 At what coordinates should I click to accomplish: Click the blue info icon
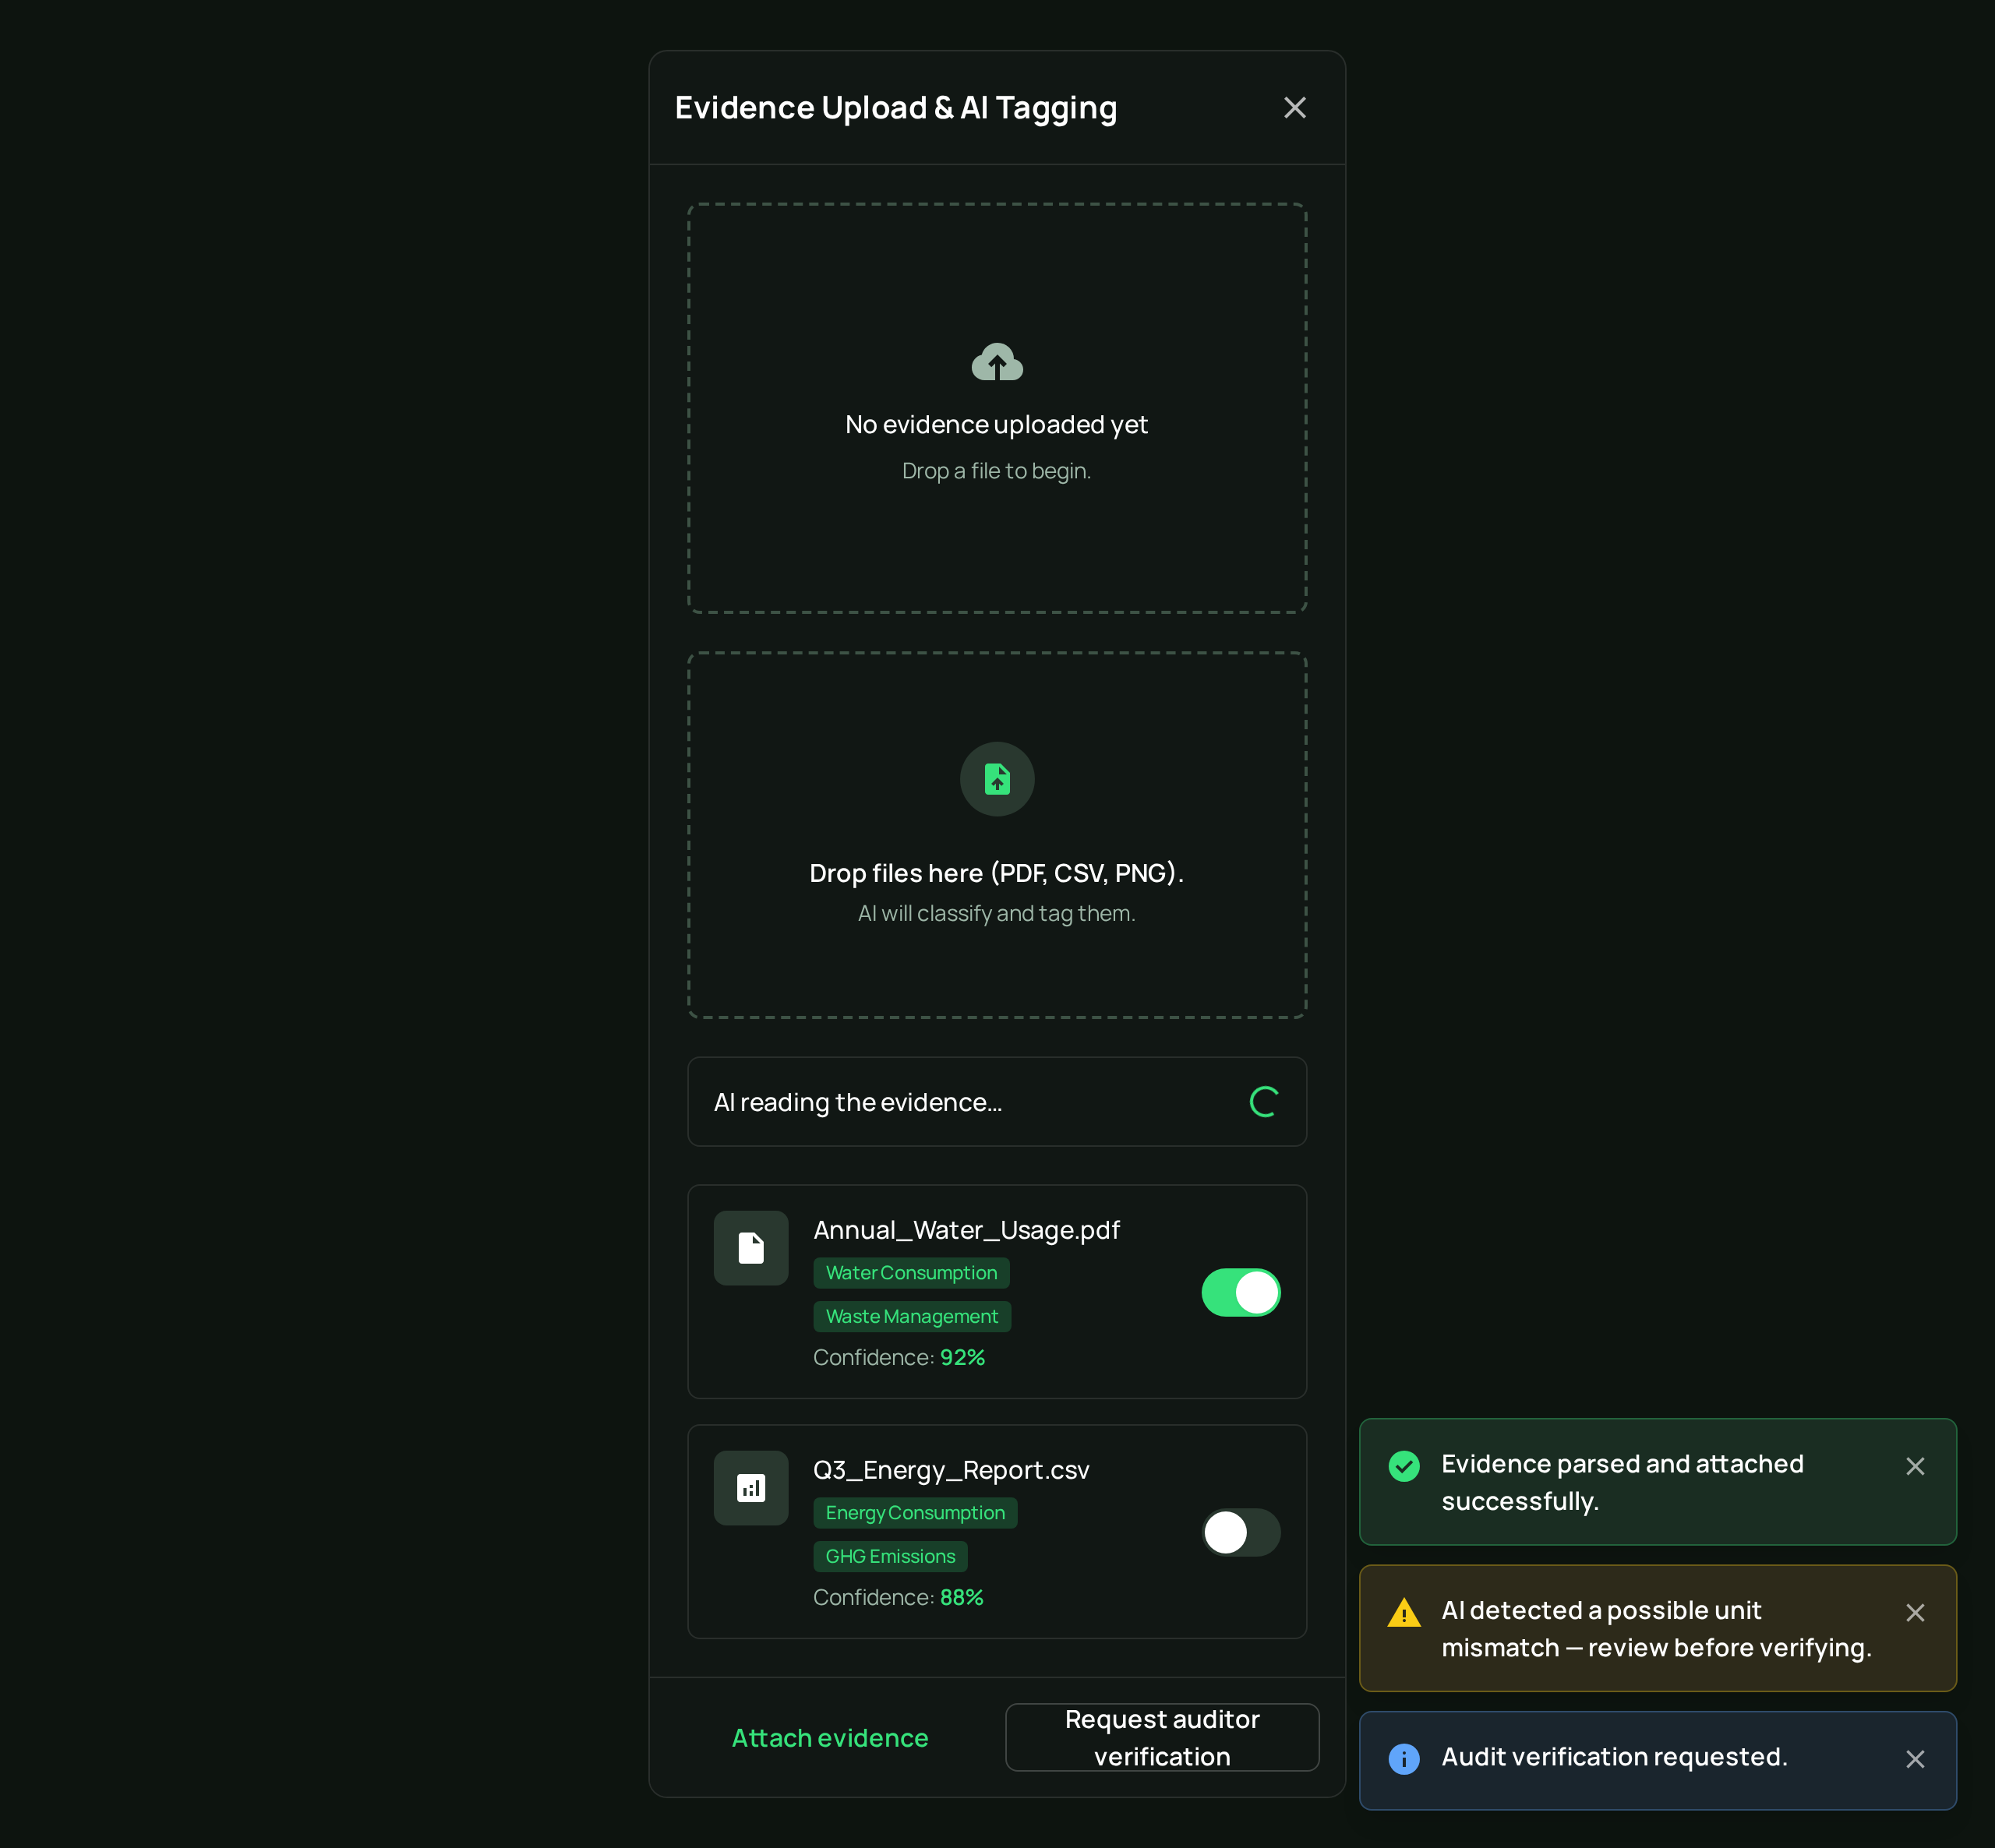point(1404,1759)
